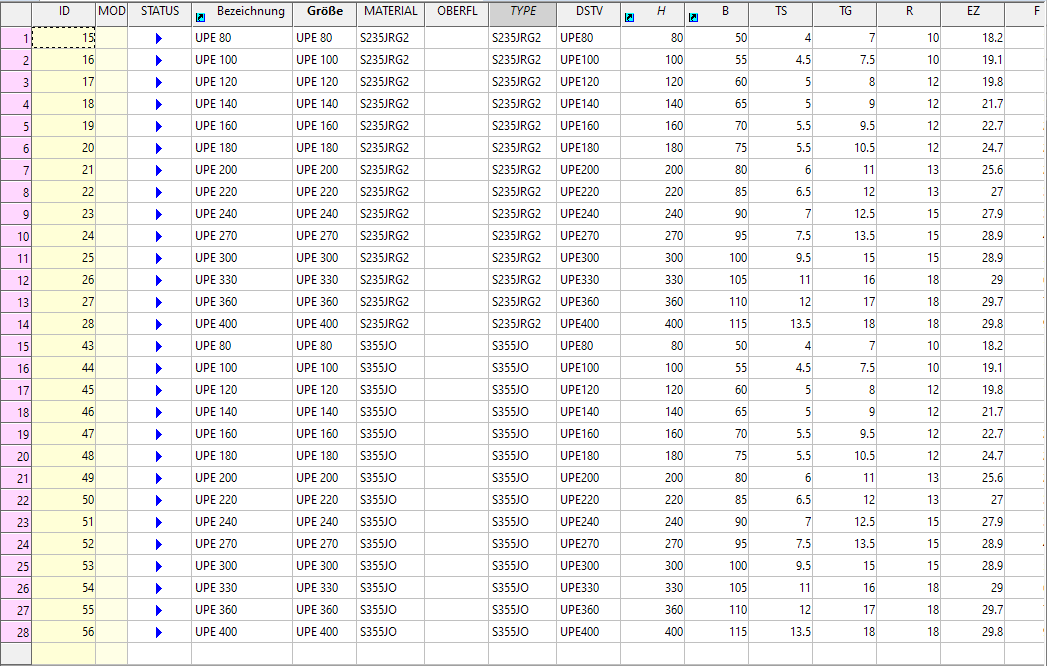Click the blue status arrow in row 28
This screenshot has width=1049, height=666.
tap(158, 632)
